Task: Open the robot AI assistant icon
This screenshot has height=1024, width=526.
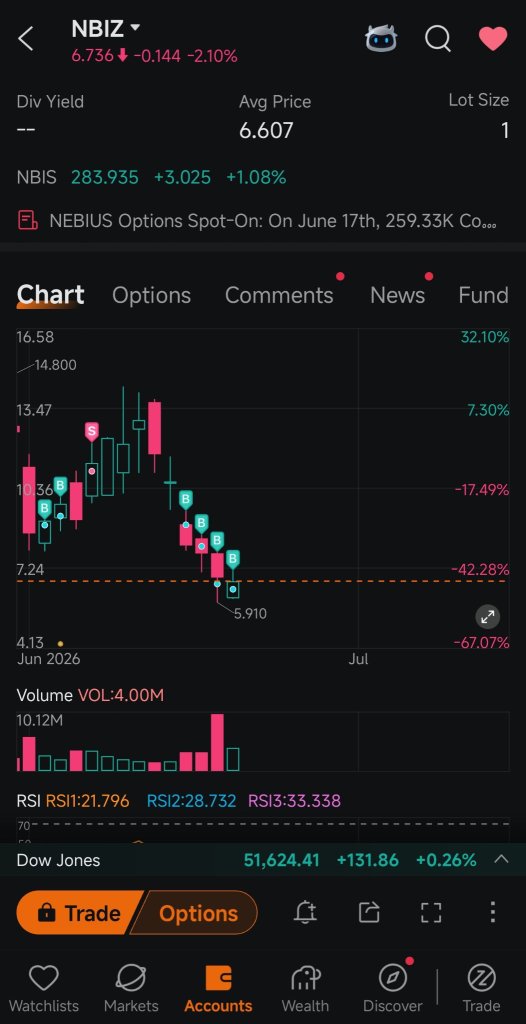Action: point(380,39)
